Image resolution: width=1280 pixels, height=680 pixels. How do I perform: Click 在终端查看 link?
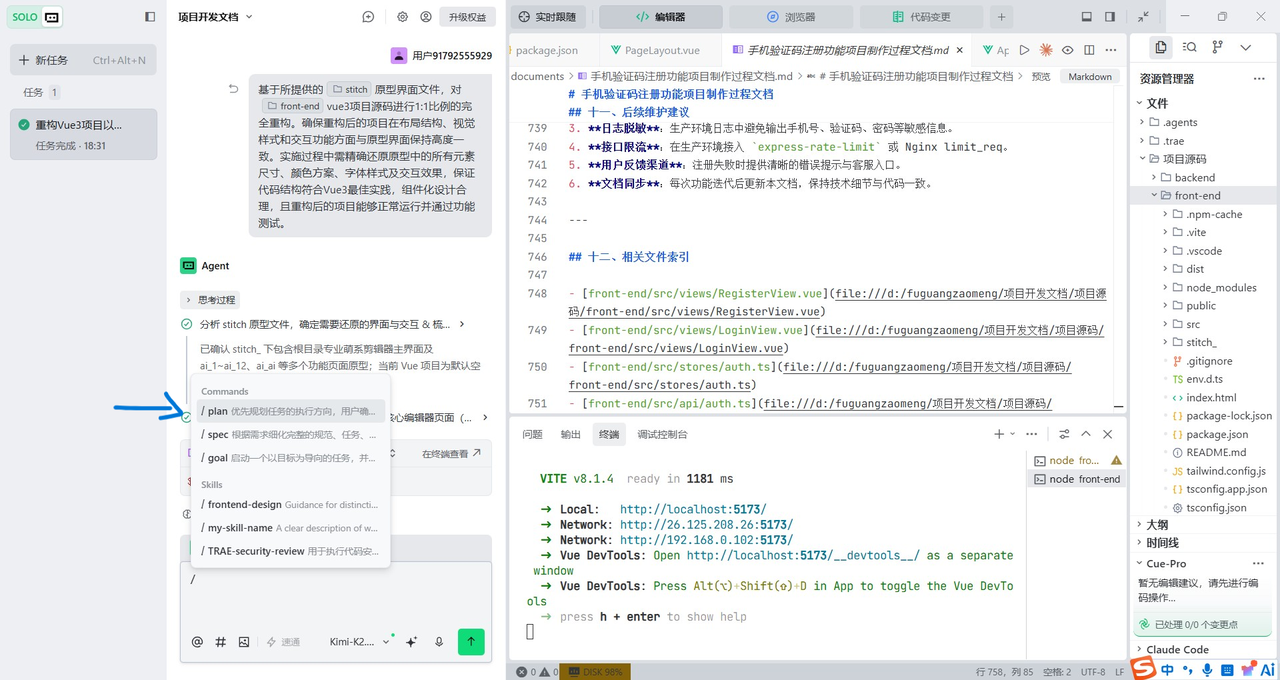tap(451, 454)
